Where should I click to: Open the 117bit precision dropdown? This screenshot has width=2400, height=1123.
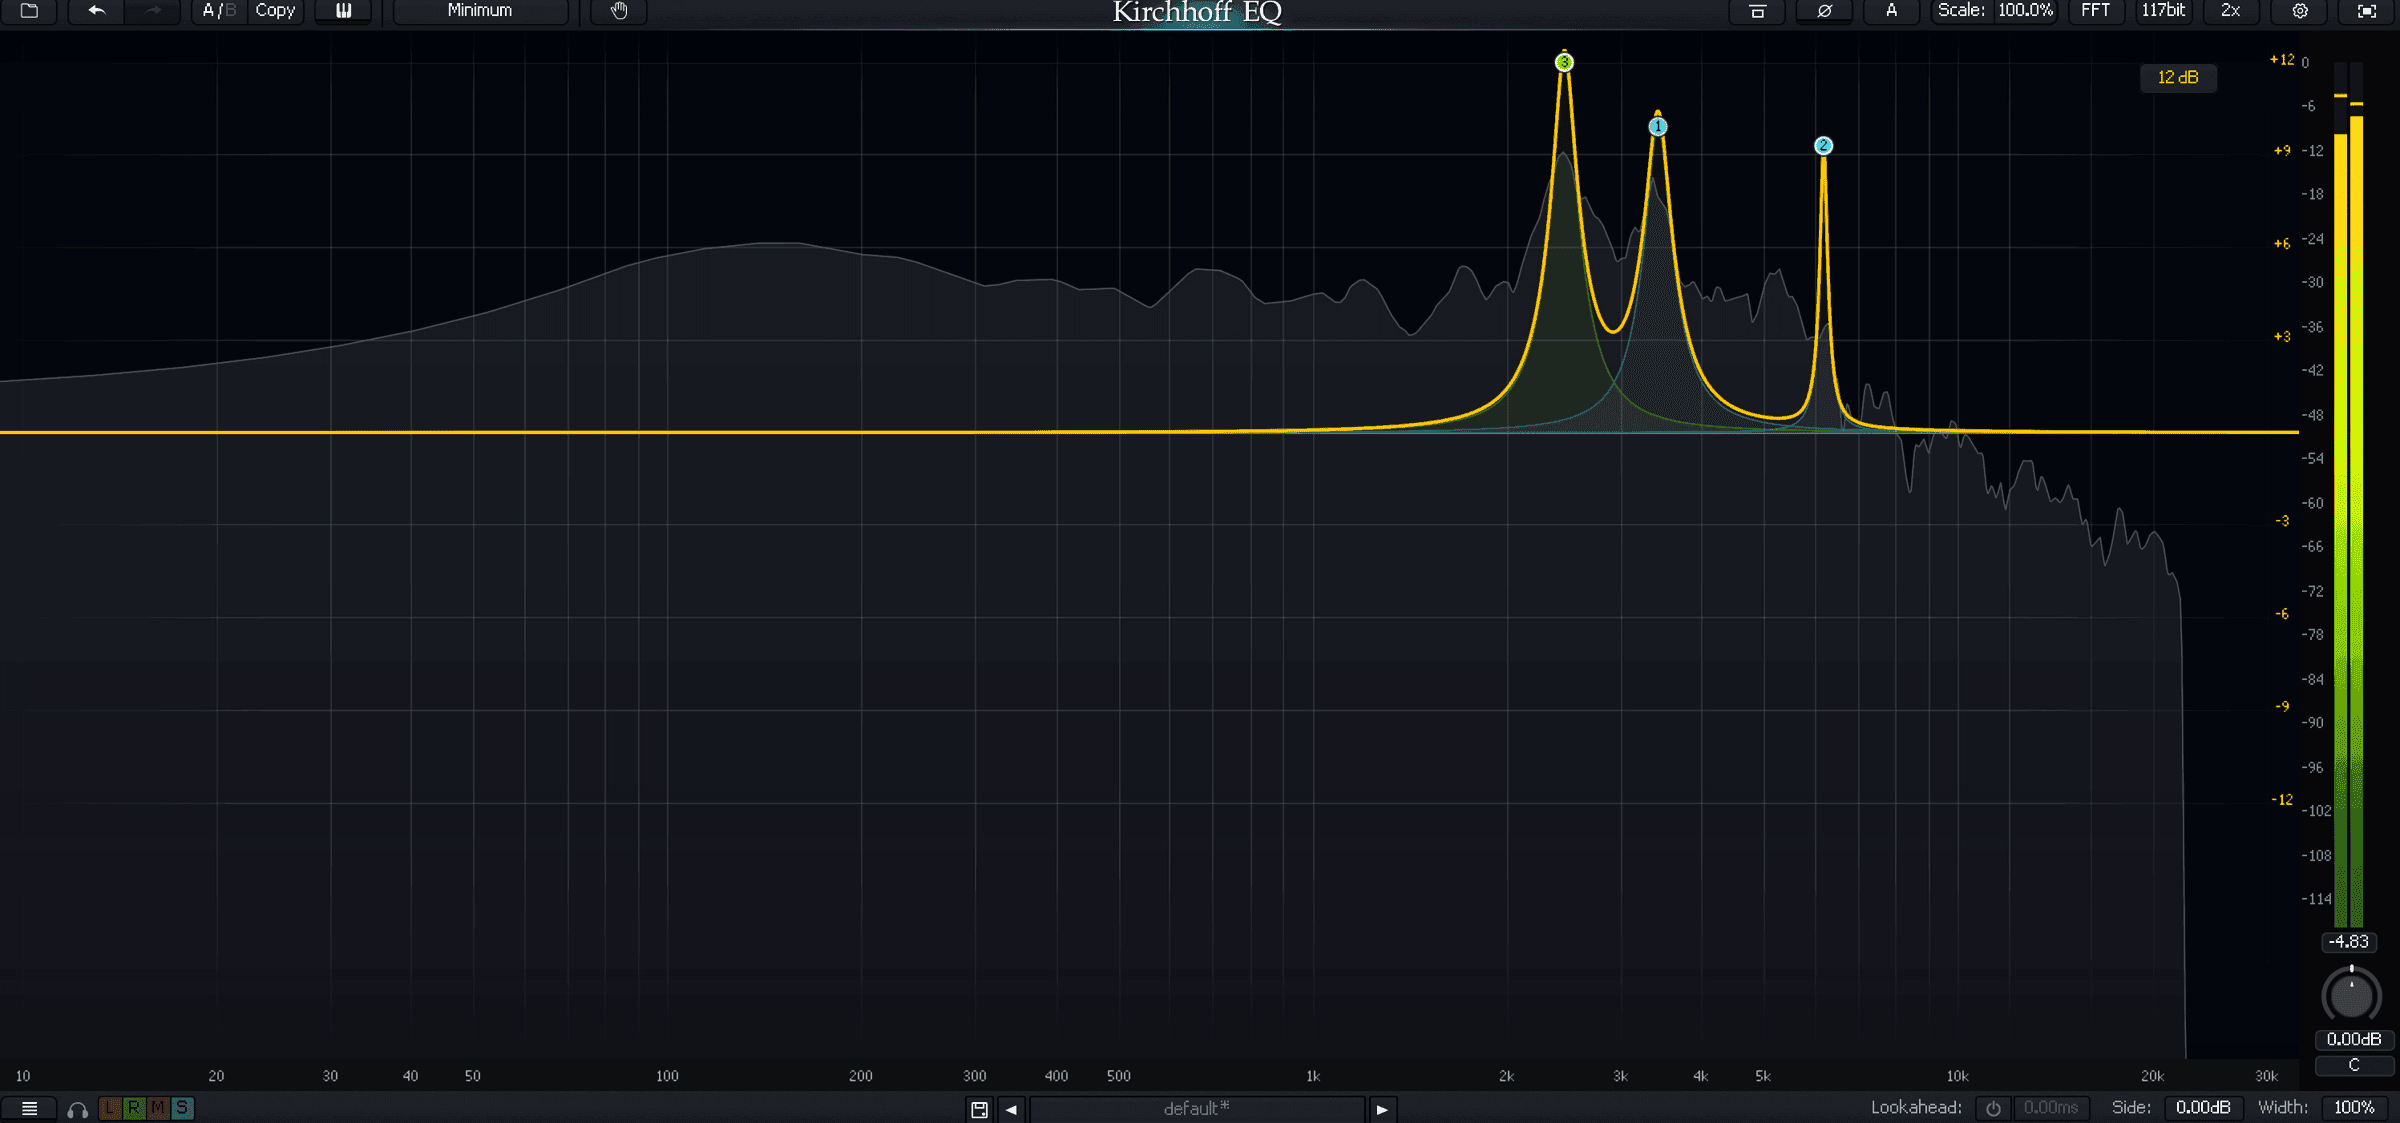coord(2163,11)
